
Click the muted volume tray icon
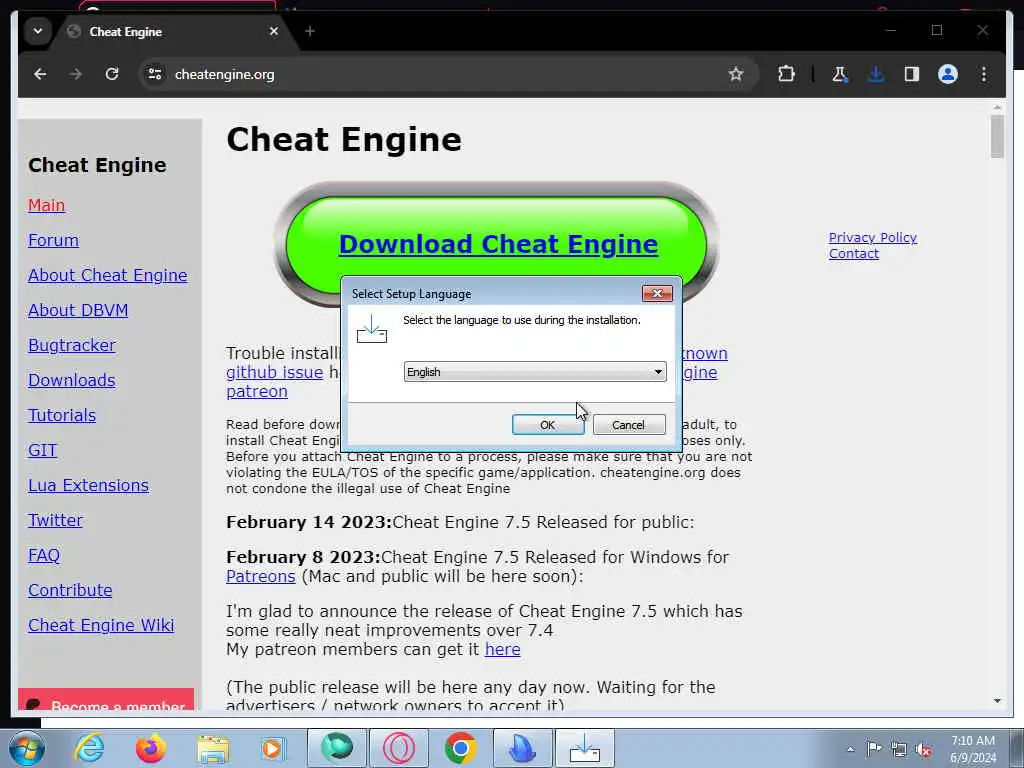pos(923,749)
